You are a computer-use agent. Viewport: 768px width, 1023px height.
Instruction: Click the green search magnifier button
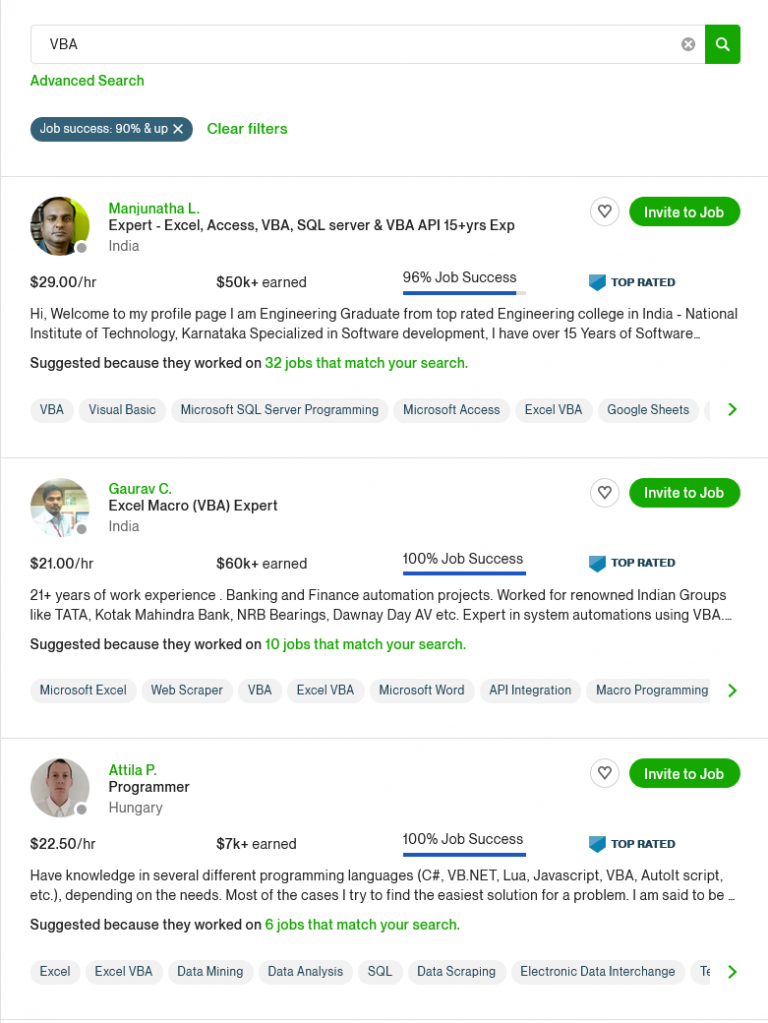coord(722,44)
